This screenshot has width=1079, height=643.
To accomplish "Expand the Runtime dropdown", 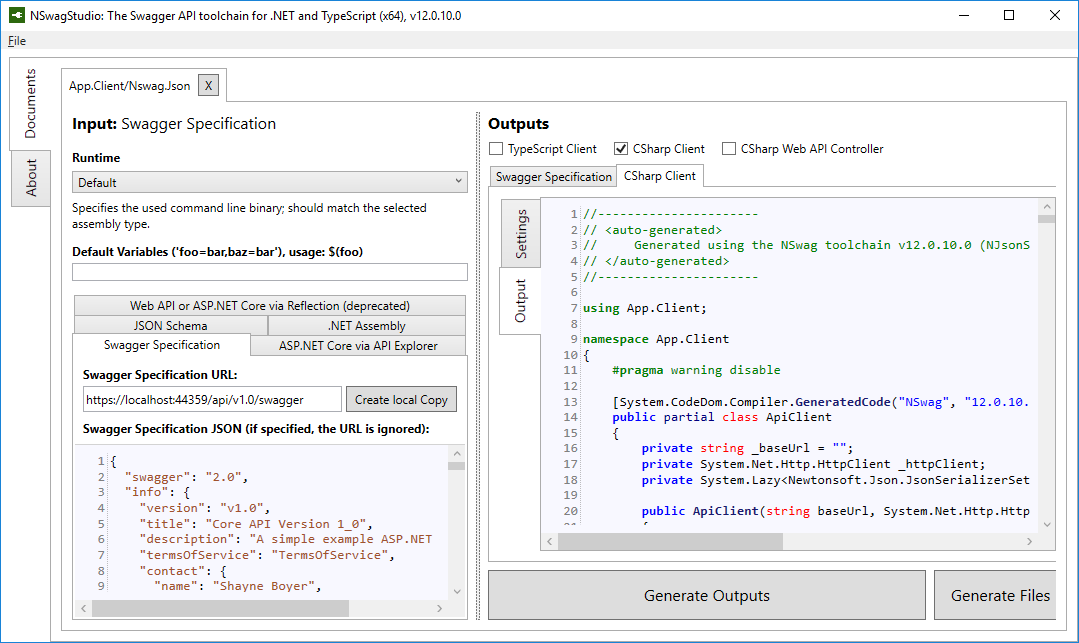I will click(x=269, y=182).
